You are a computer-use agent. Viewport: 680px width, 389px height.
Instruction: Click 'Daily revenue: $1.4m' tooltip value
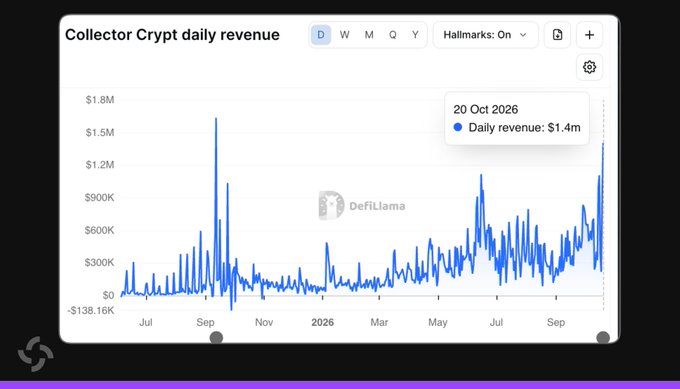(524, 127)
